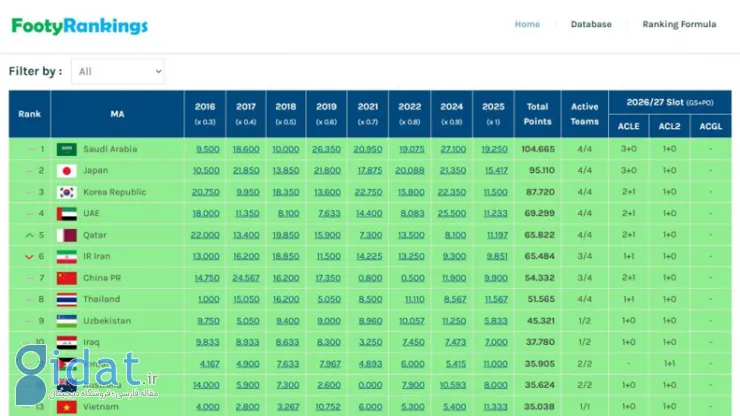Screen dimensions: 740x416
Task: Select Vietnam's active teams 1/1
Action: point(584,407)
